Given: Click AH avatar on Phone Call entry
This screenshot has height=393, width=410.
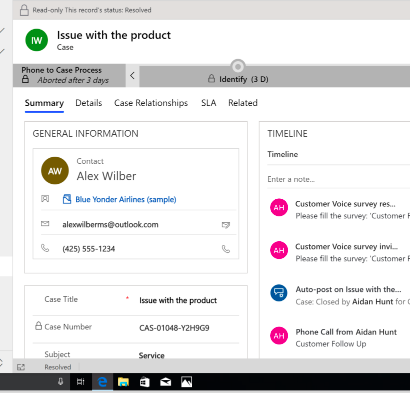Looking at the screenshot, I should (279, 335).
